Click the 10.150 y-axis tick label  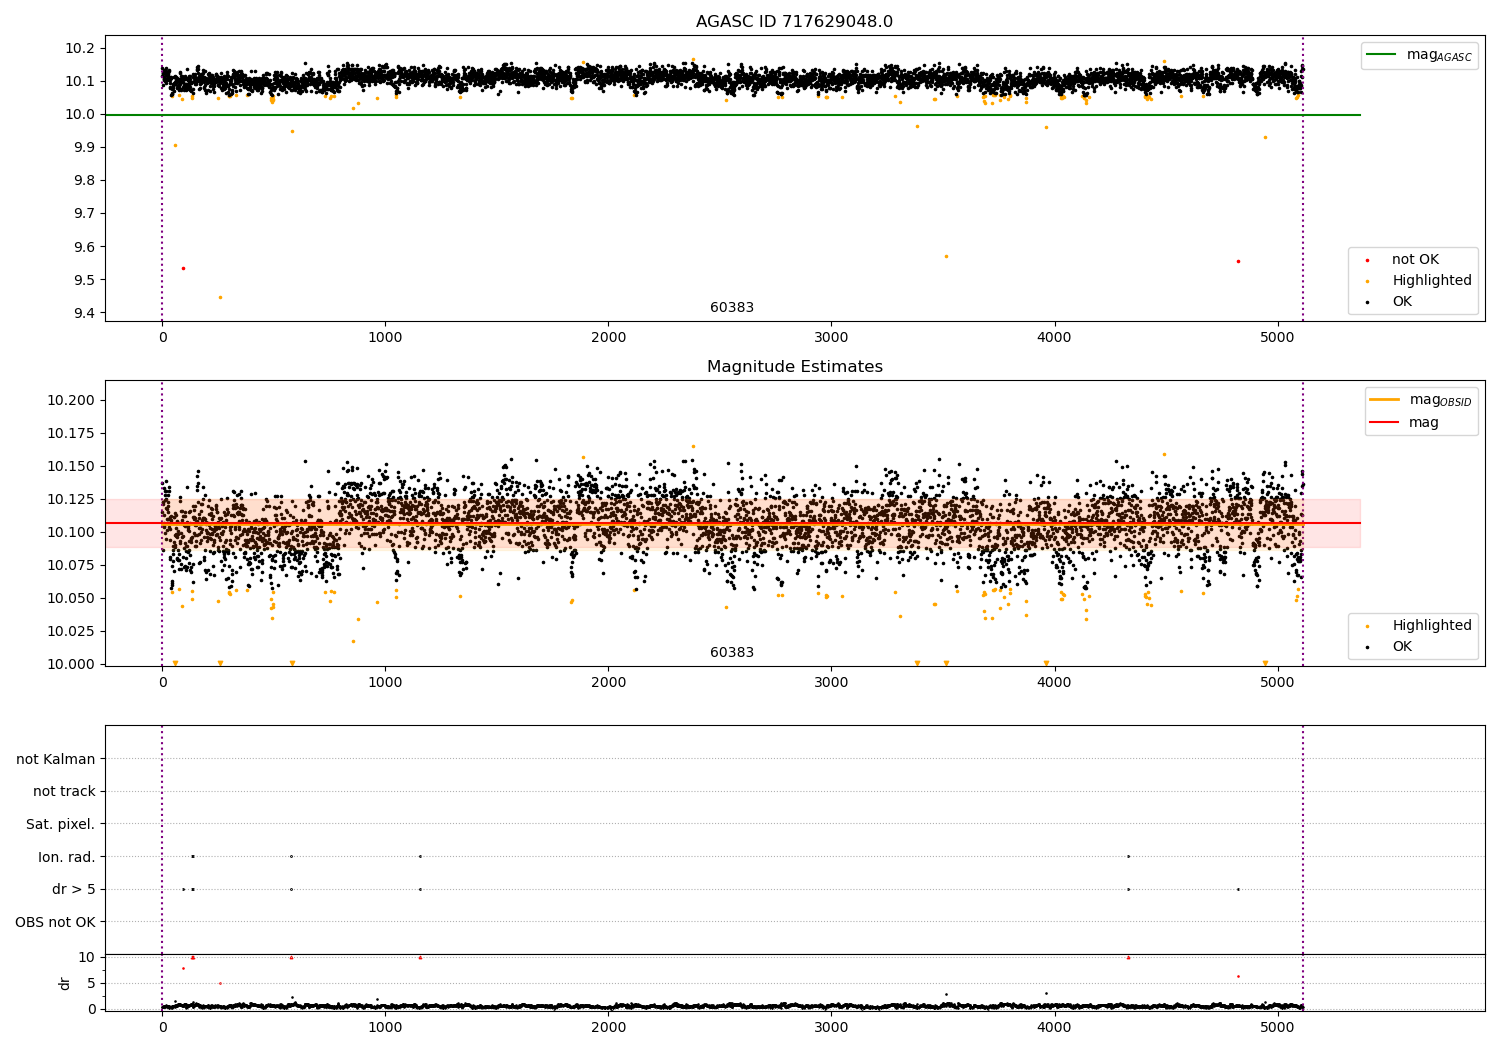[71, 467]
